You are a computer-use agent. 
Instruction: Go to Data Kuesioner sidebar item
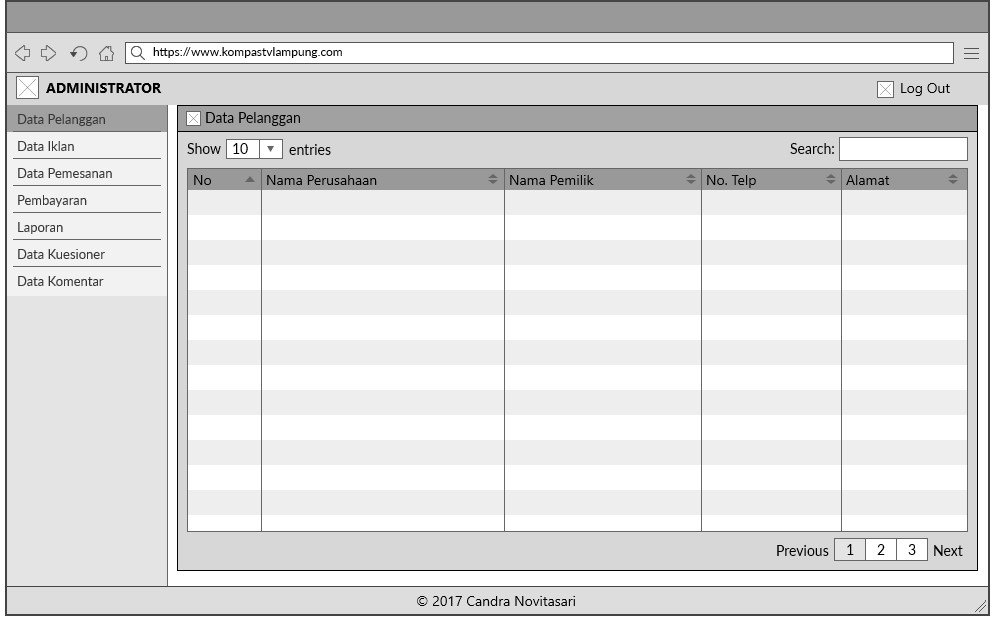pos(61,254)
